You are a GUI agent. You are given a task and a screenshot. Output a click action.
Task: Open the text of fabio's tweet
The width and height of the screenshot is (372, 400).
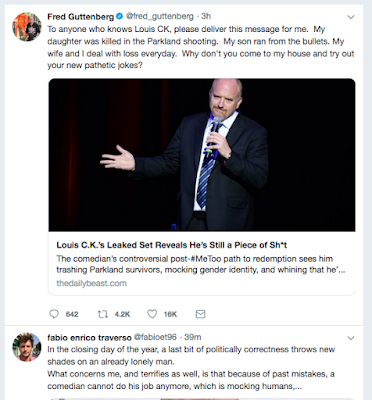coord(191,368)
